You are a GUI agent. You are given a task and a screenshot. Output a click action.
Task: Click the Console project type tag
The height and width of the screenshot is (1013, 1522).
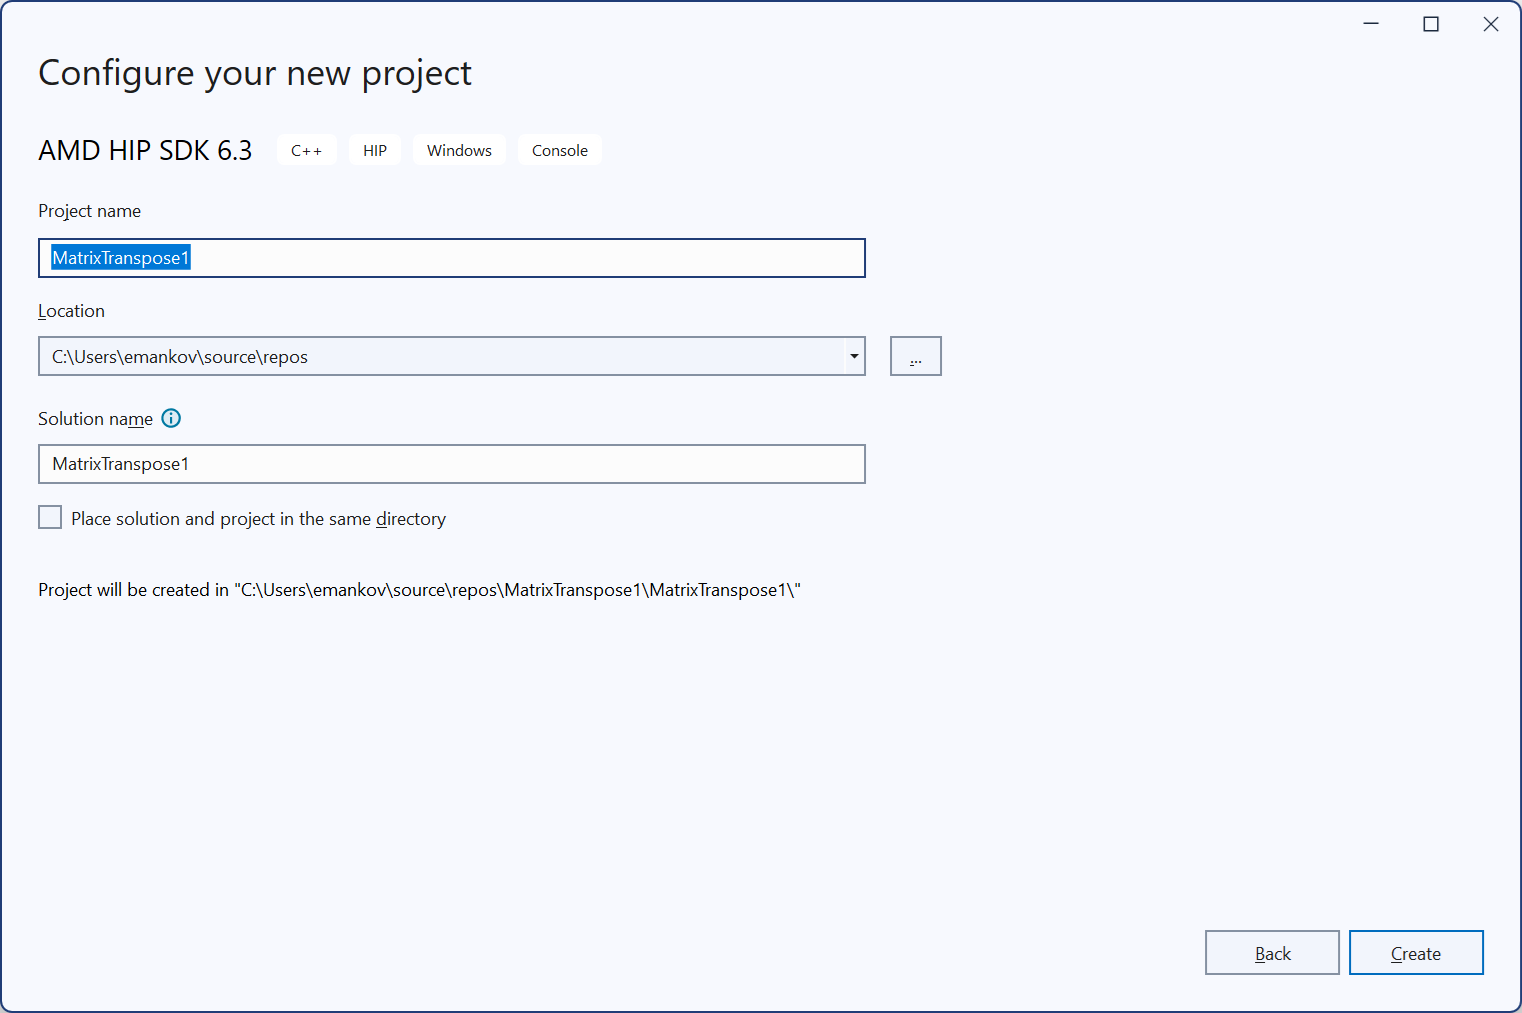pyautogui.click(x=559, y=151)
